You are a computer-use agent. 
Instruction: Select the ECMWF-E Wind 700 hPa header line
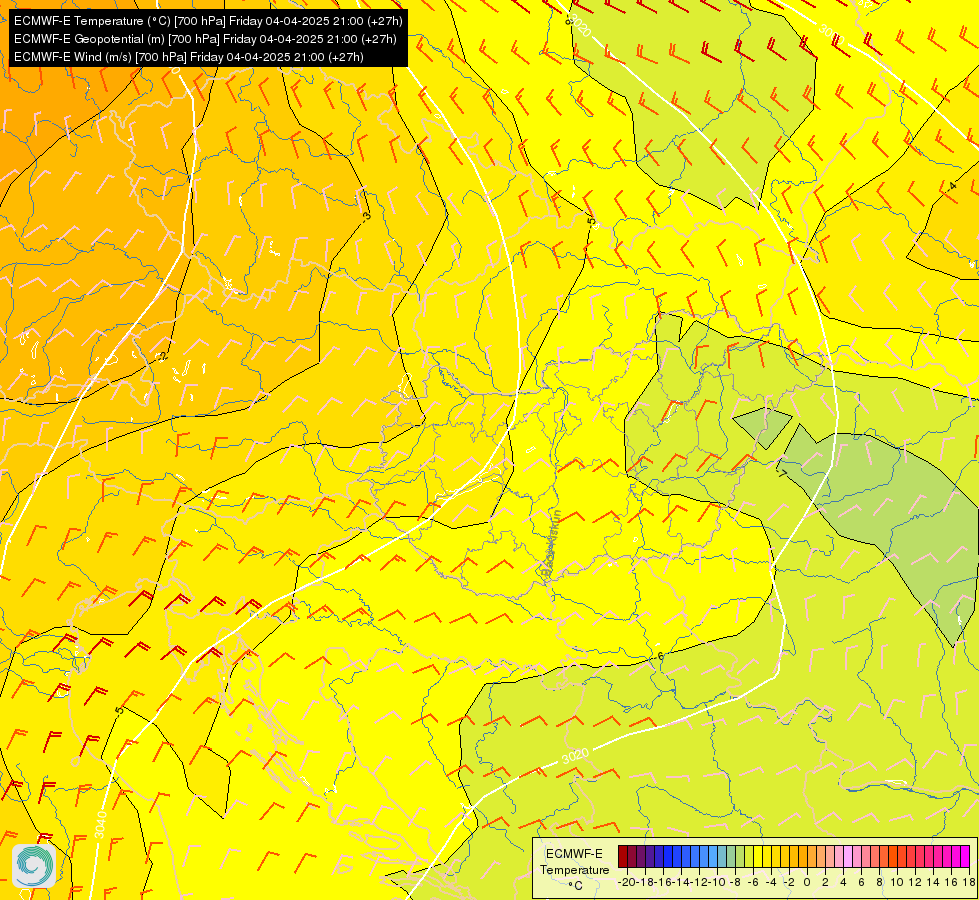click(x=189, y=57)
